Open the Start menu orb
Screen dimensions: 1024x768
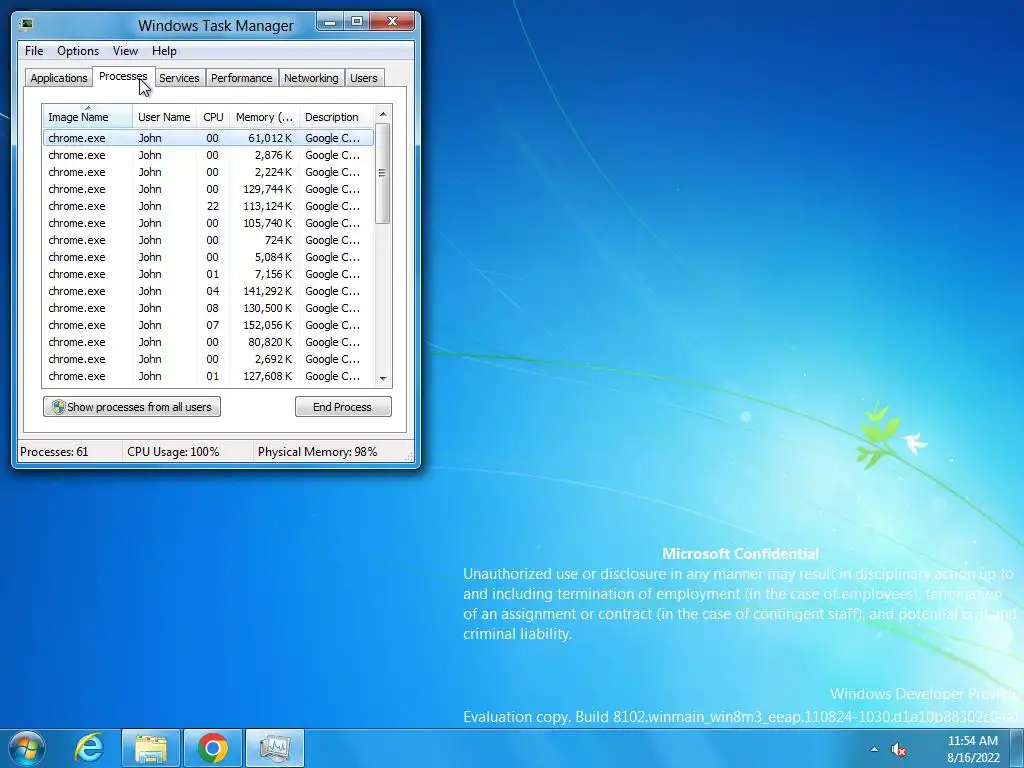26,748
